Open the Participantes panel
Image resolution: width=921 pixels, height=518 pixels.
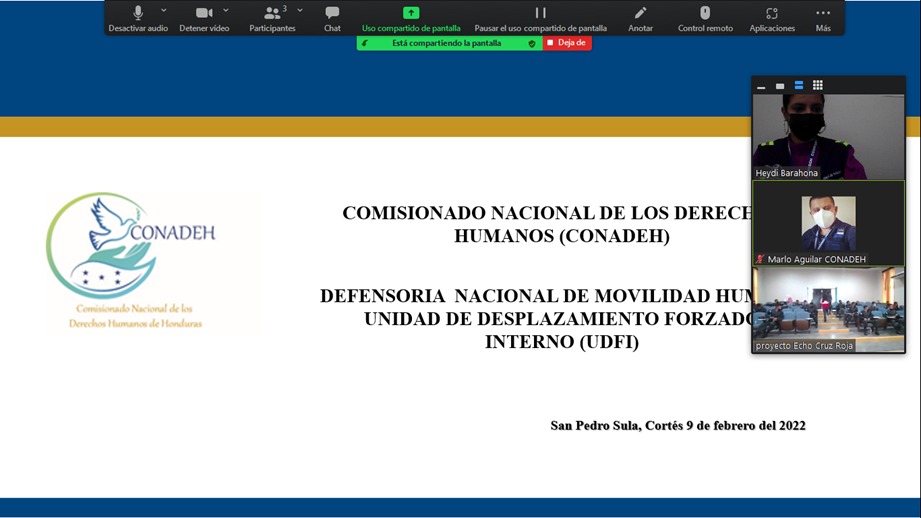coord(272,19)
